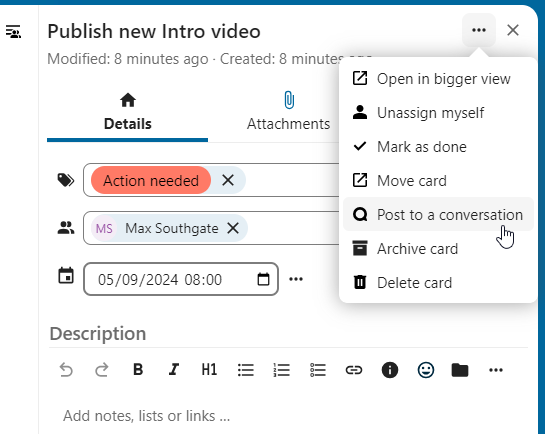Open the due date more options menu

(x=296, y=279)
